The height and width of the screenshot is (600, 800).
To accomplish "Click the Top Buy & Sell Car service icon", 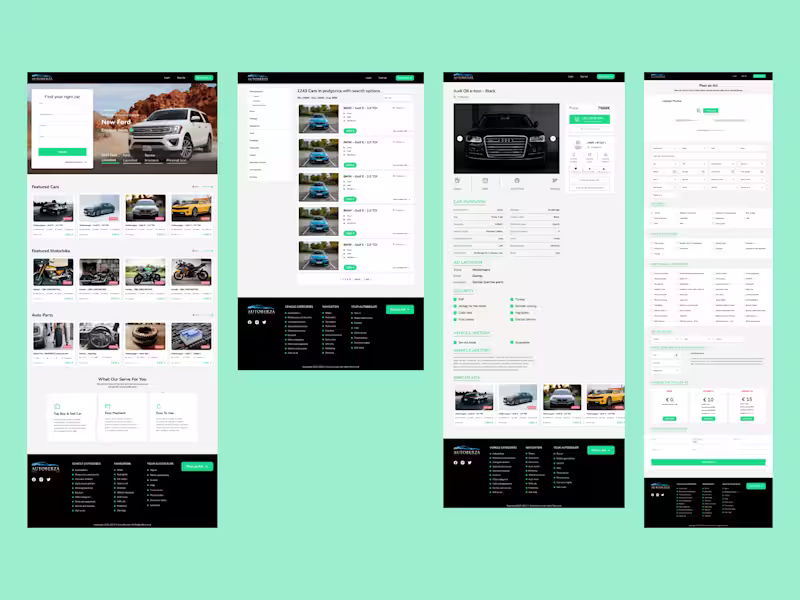I will click(x=57, y=407).
